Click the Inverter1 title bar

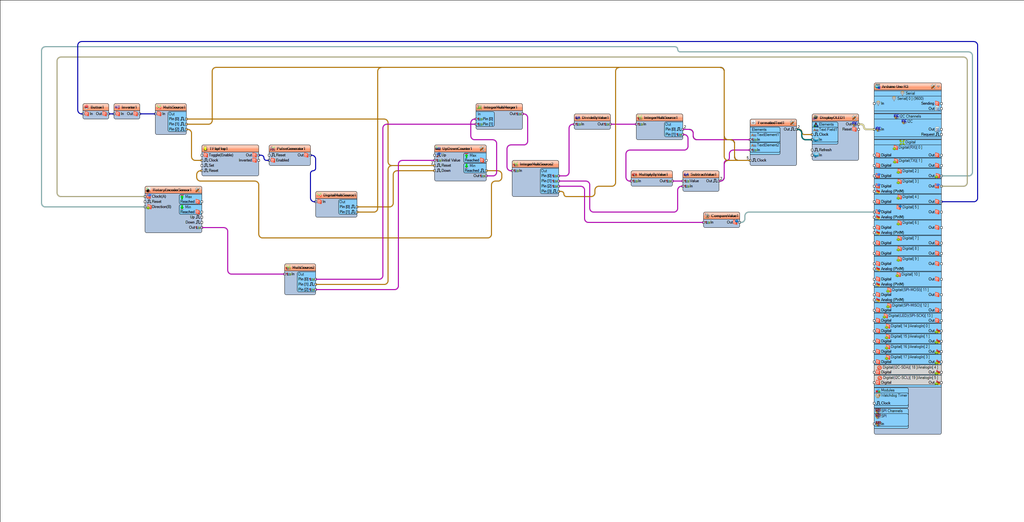[127, 106]
